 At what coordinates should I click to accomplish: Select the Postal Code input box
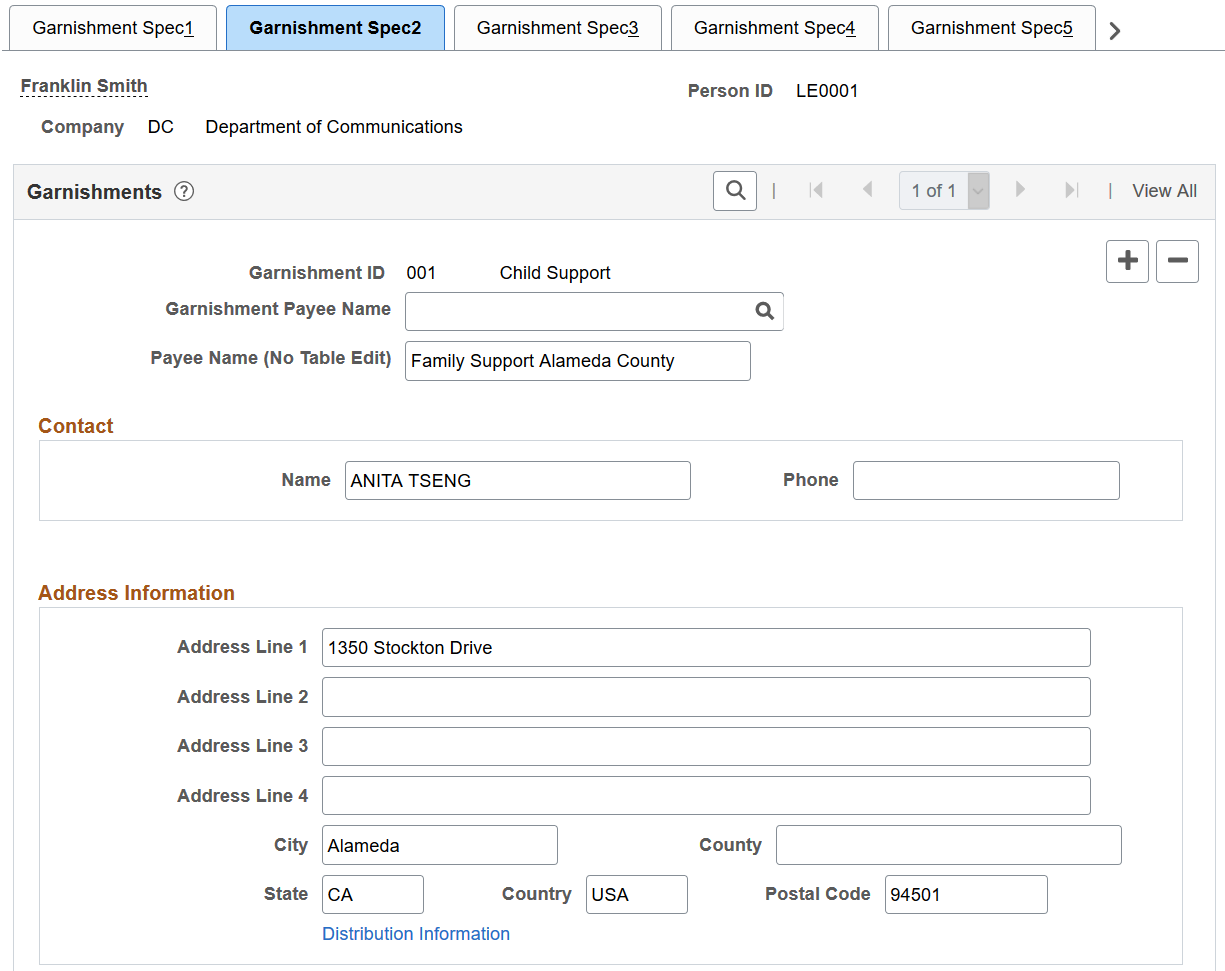point(966,895)
